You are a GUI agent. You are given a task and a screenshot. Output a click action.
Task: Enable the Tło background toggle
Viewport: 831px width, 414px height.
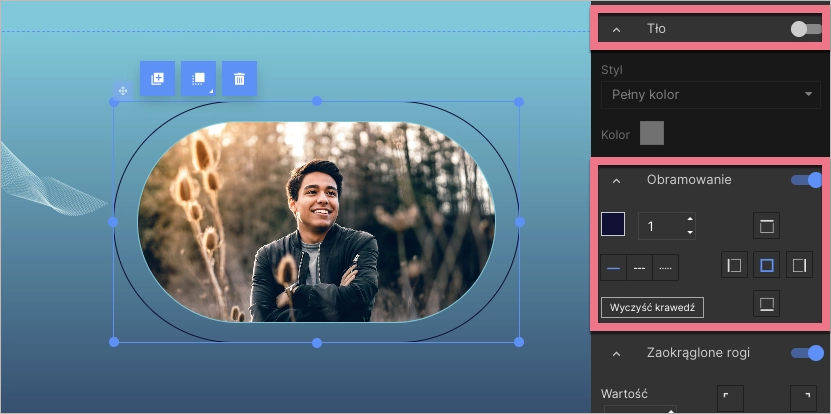(805, 29)
